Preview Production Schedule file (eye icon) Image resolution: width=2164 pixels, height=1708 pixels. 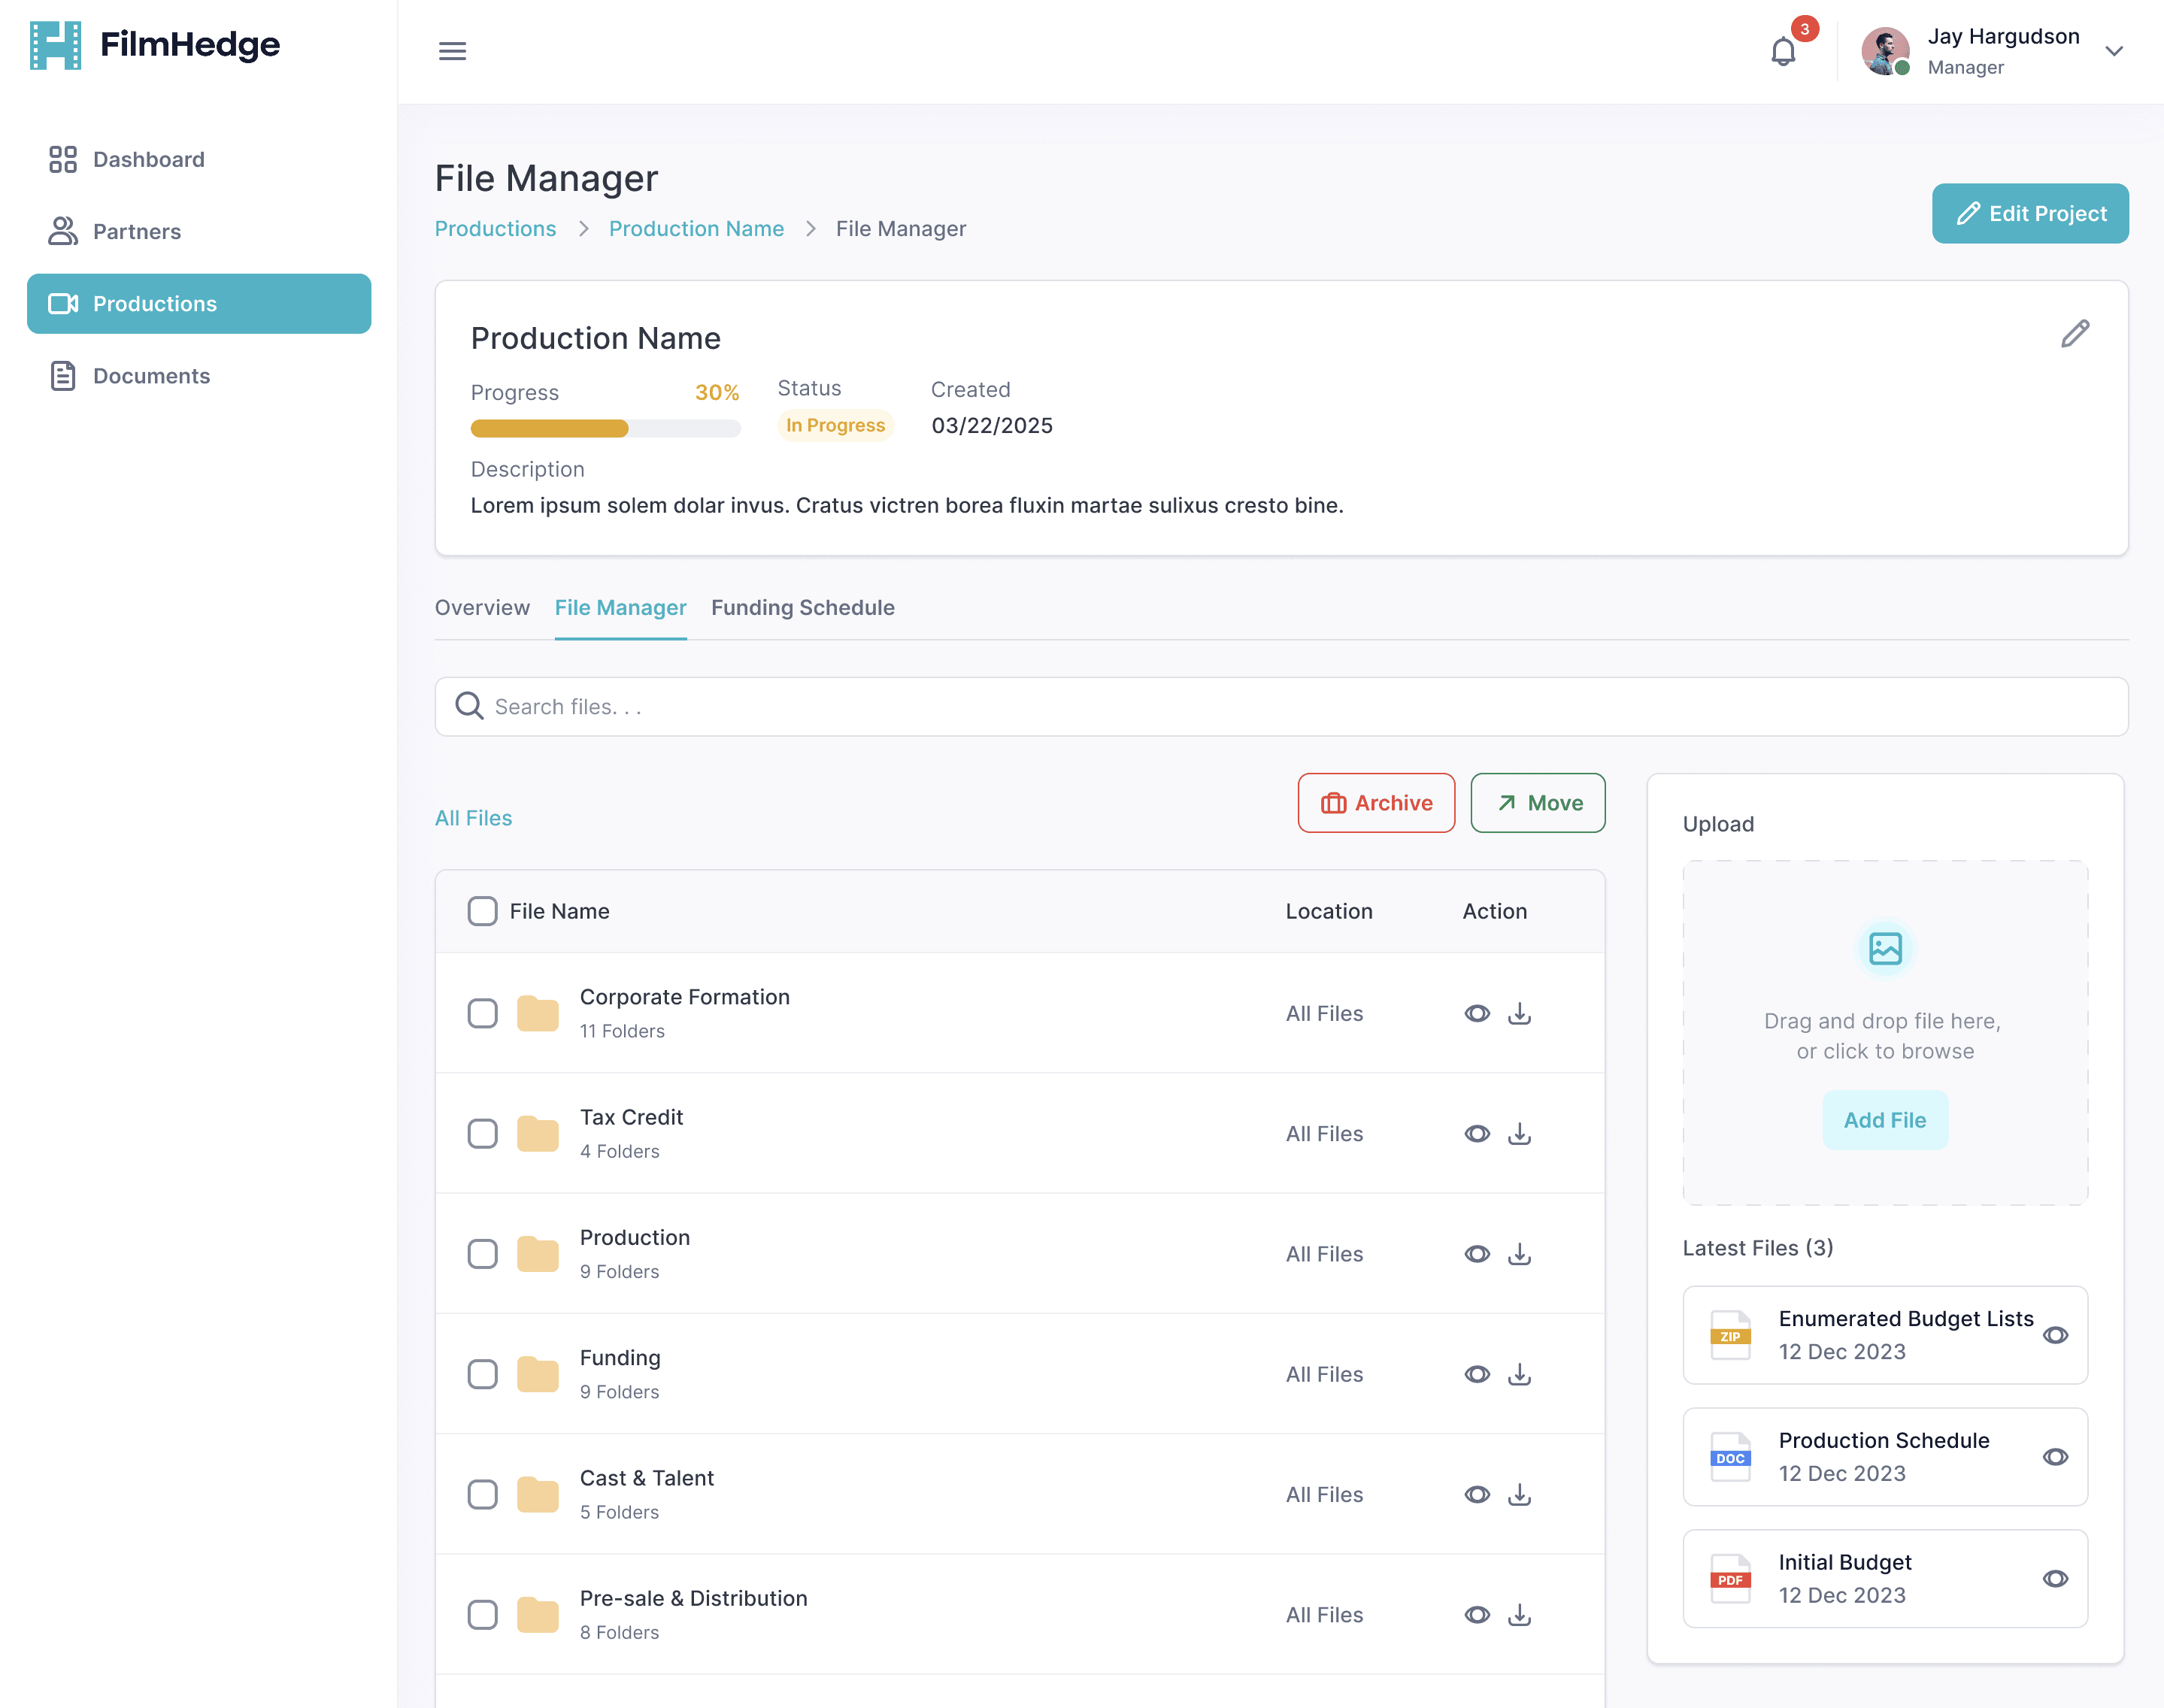(2055, 1457)
